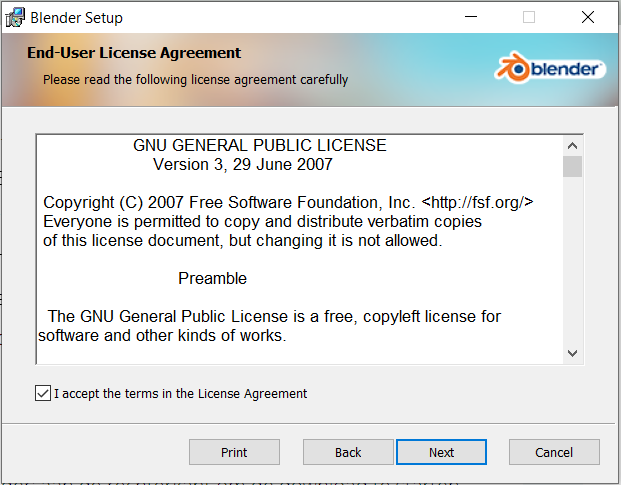Click the Blender logo in the banner
Screen dimensions: 621x485
pyautogui.click(x=550, y=67)
